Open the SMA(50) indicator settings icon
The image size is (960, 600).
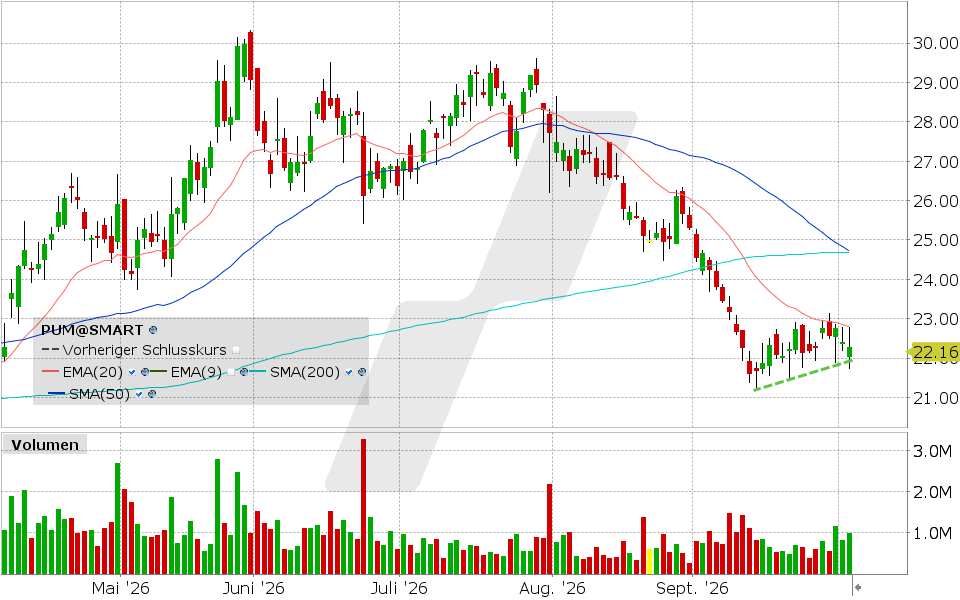(x=152, y=394)
